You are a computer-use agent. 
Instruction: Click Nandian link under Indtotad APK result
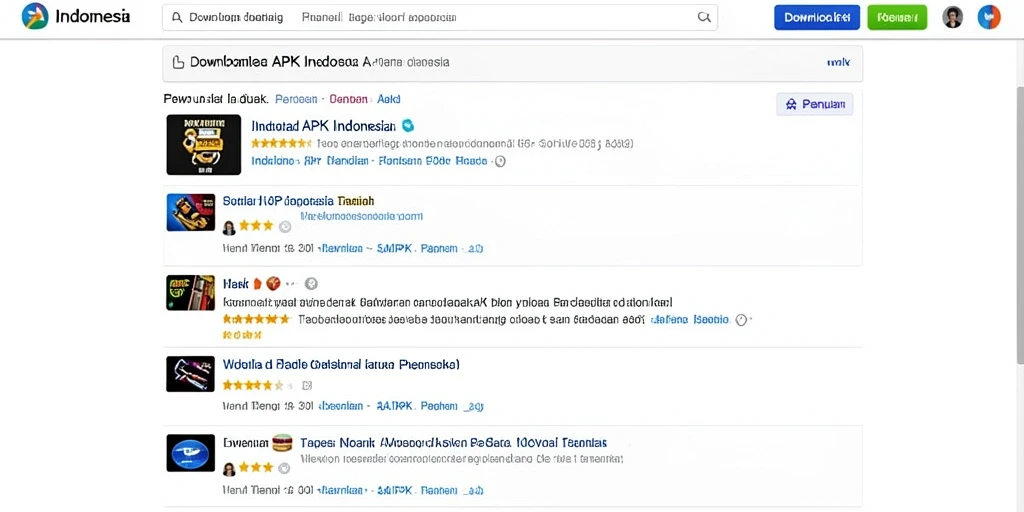[347, 161]
